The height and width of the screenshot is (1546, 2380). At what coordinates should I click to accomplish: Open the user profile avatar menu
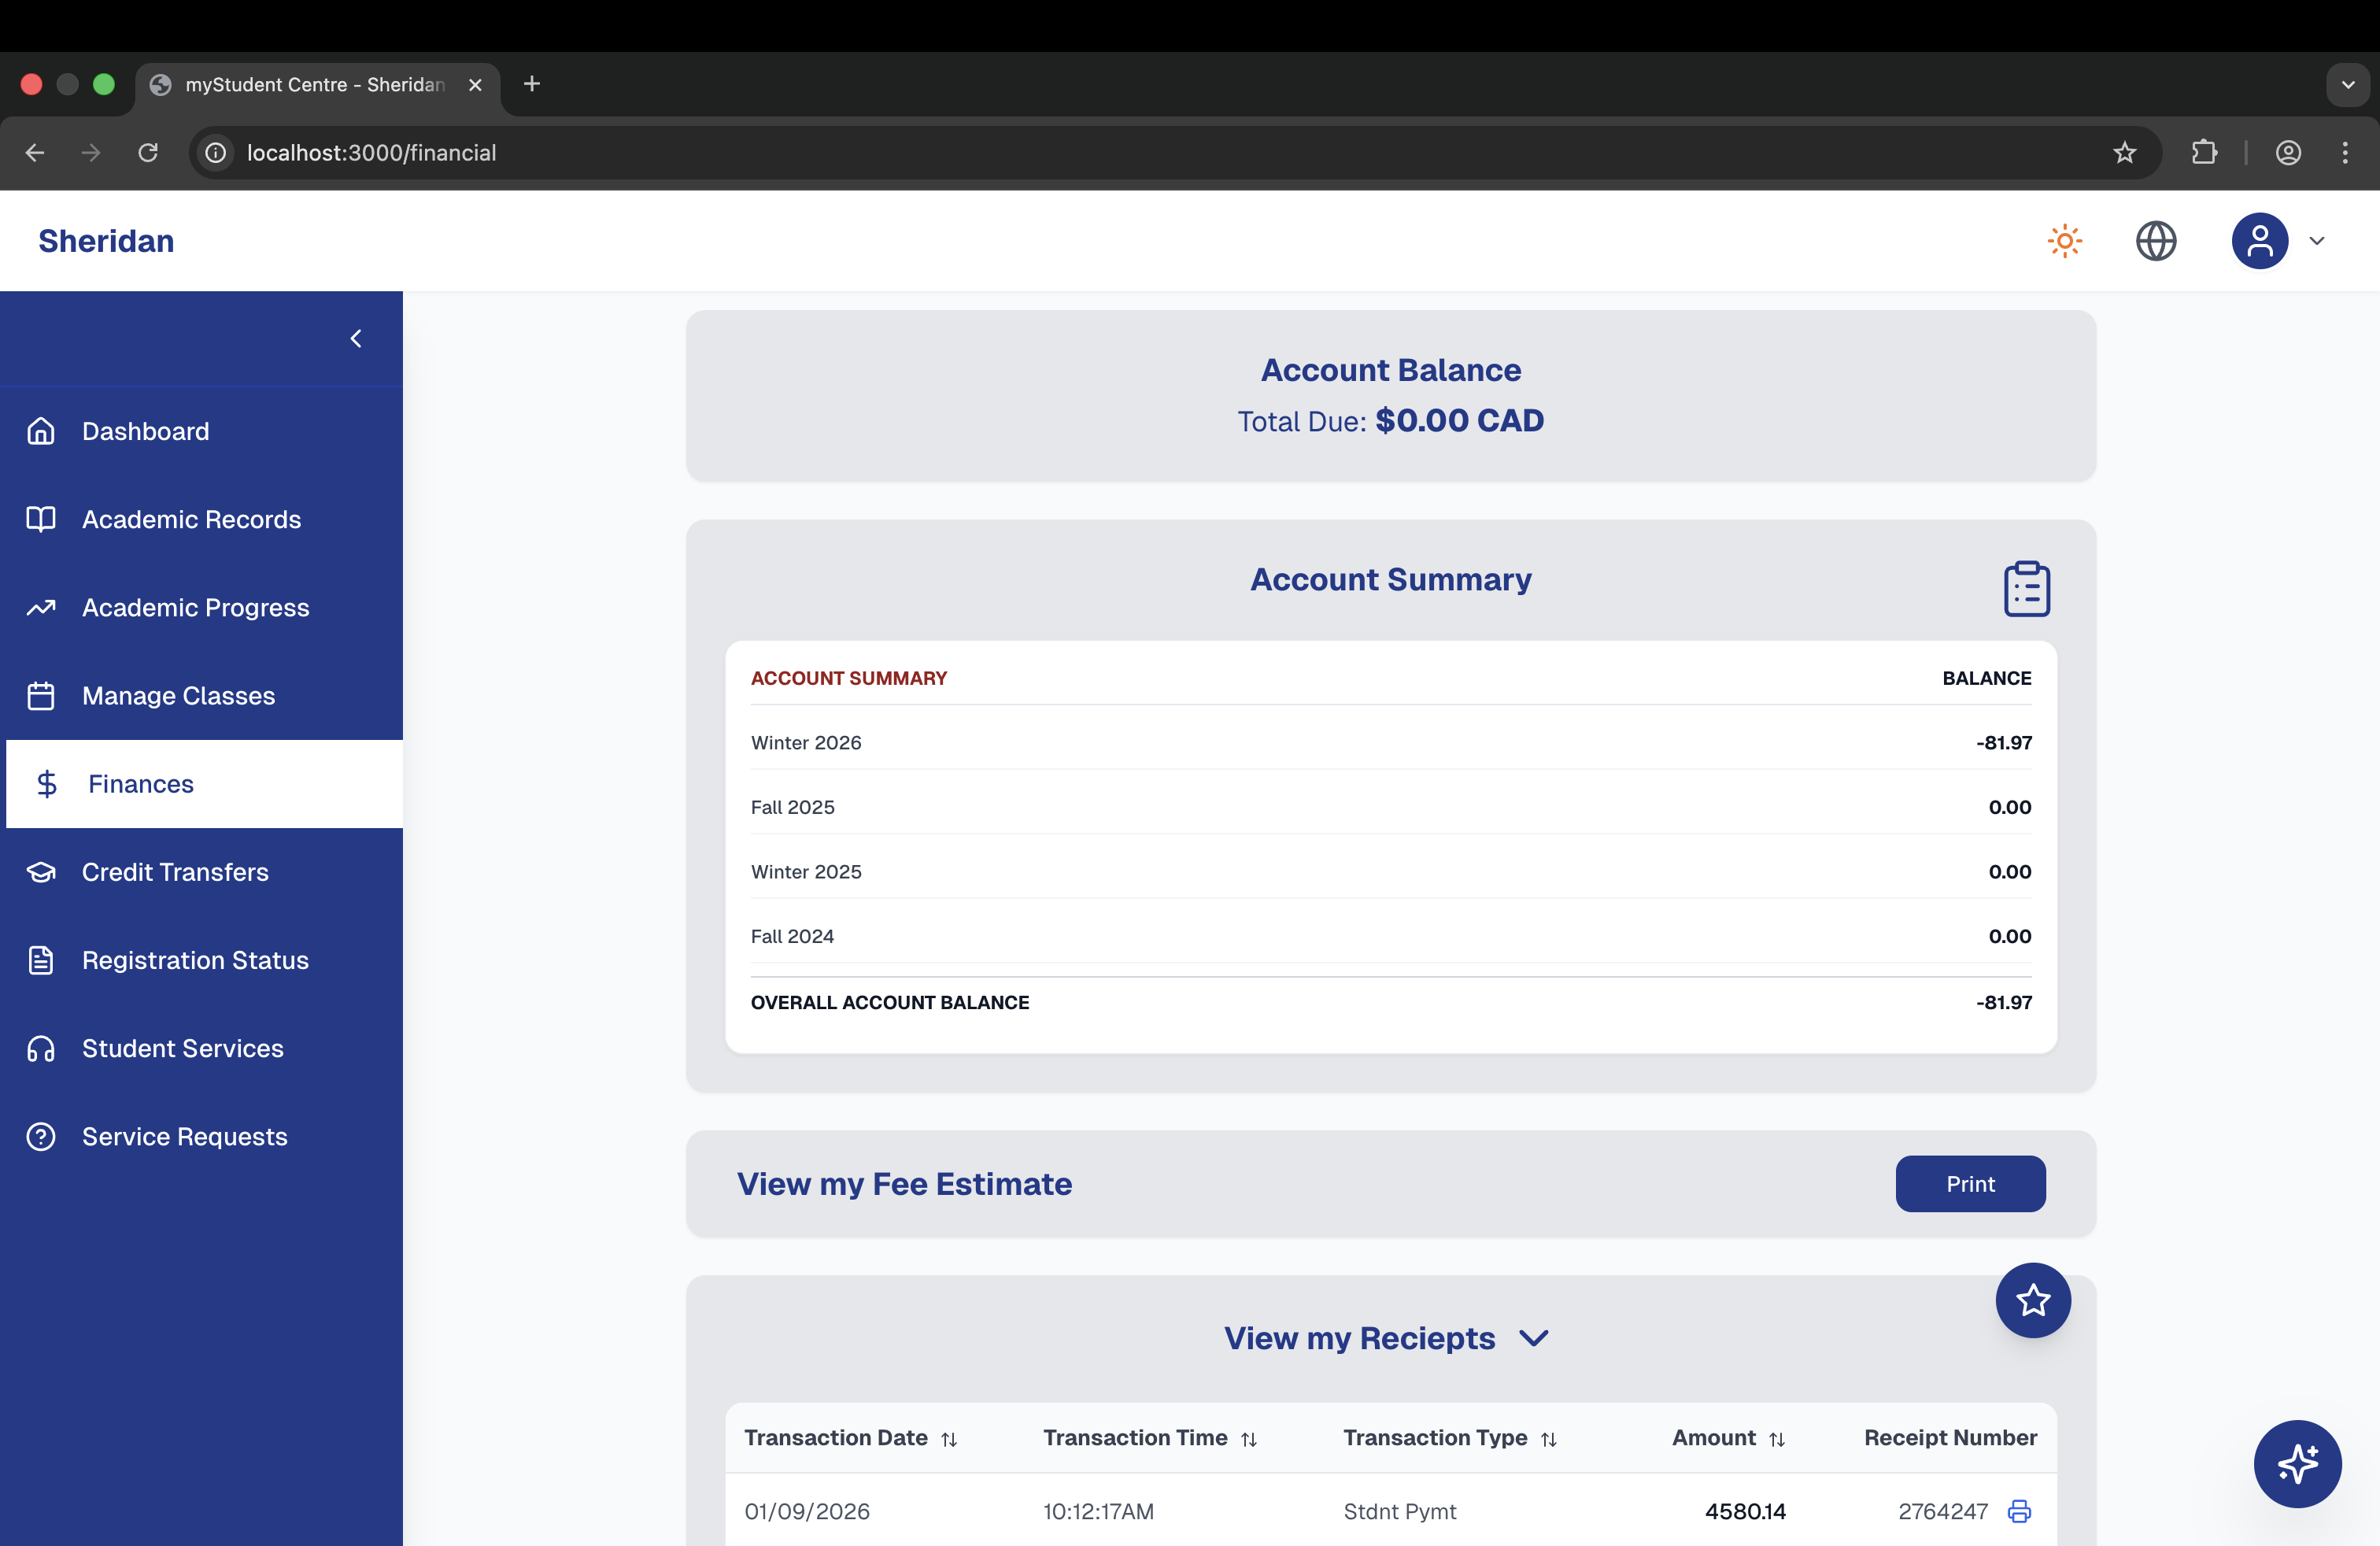[2259, 241]
